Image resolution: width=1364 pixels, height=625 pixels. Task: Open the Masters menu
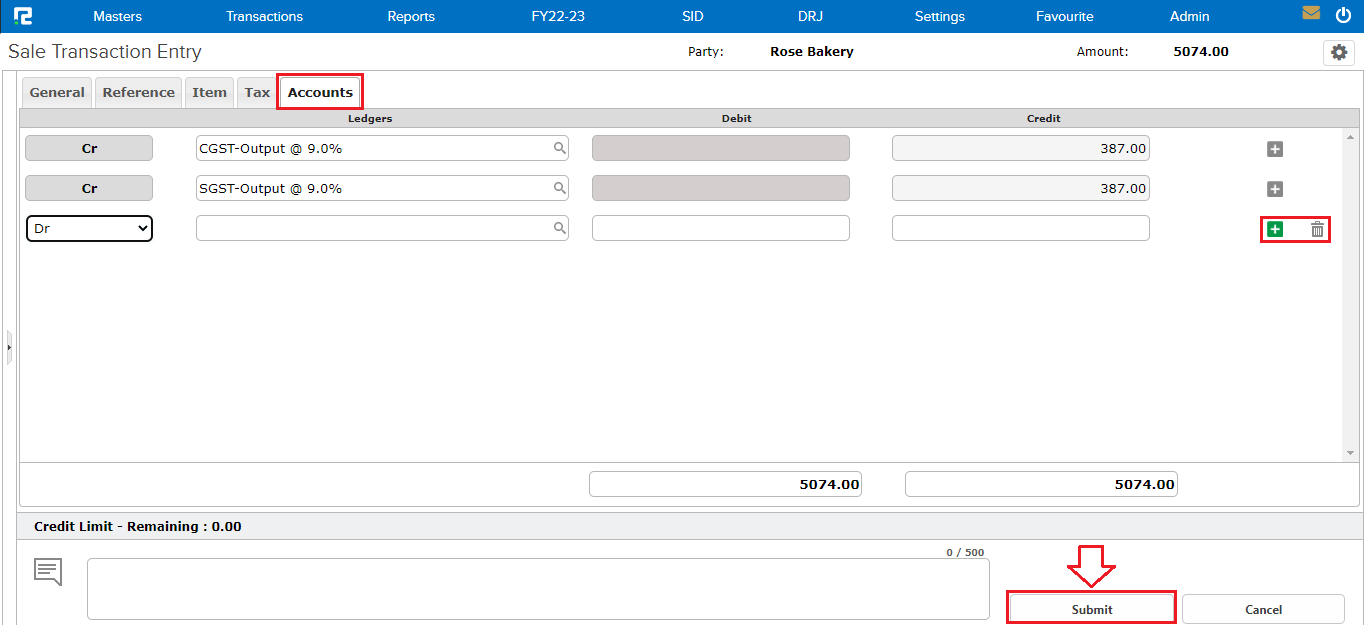tap(117, 16)
